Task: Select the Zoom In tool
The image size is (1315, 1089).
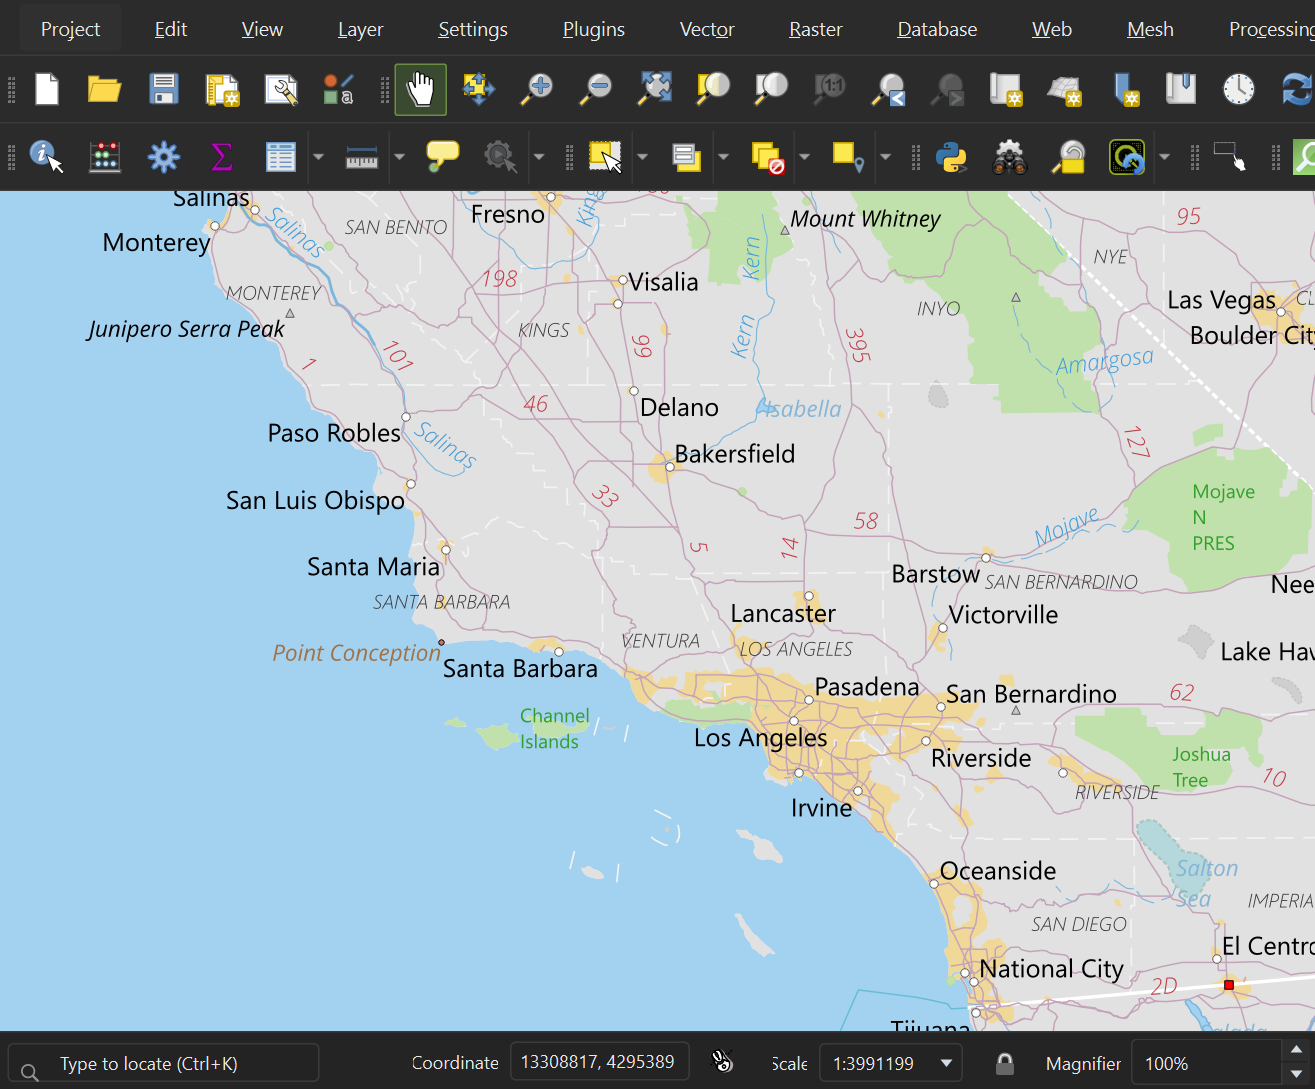Action: 537,89
